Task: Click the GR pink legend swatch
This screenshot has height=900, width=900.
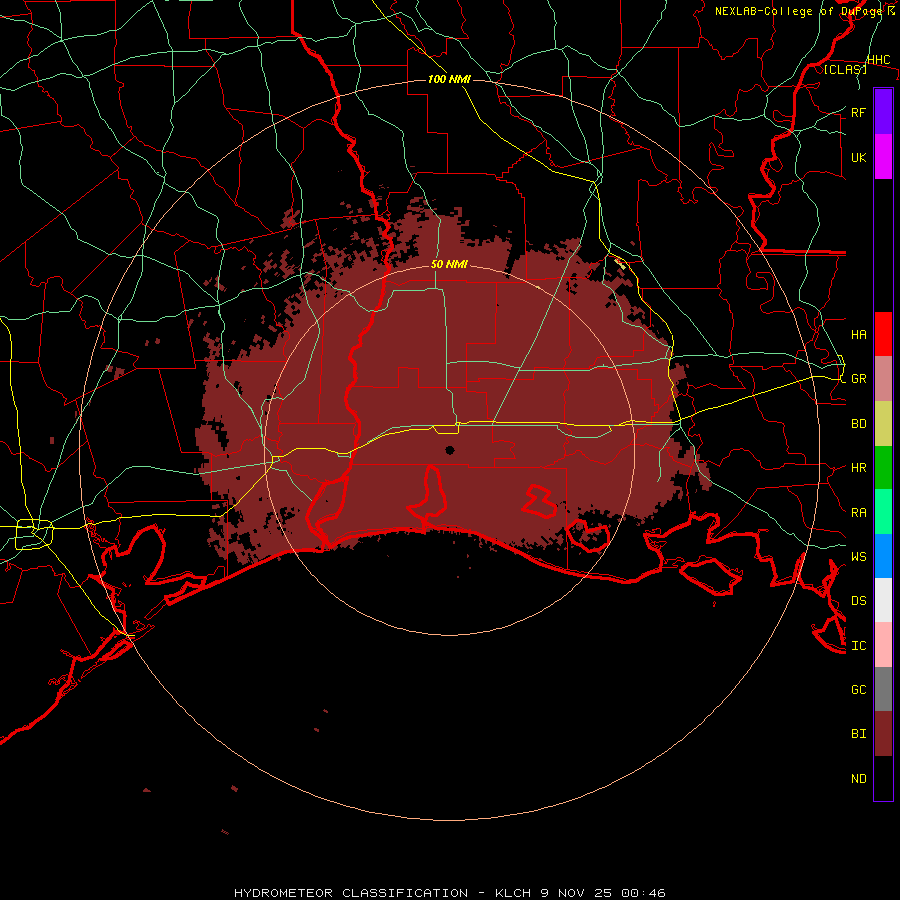Action: (x=883, y=379)
